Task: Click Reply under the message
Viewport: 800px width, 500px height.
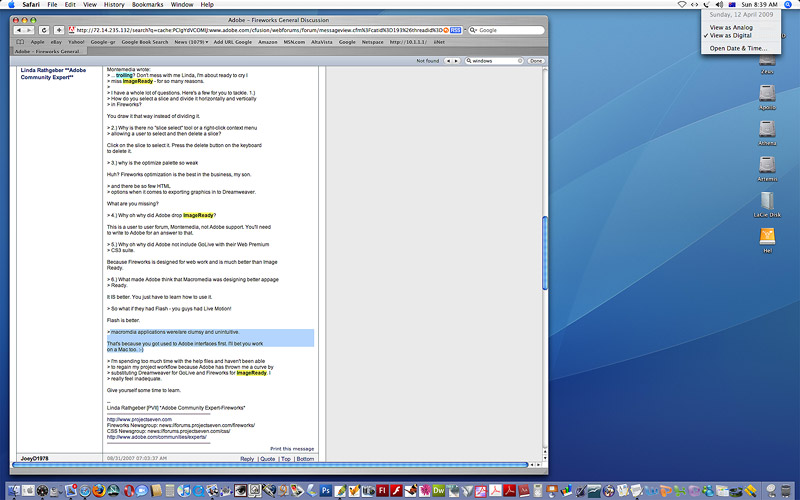Action: pyautogui.click(x=247, y=459)
